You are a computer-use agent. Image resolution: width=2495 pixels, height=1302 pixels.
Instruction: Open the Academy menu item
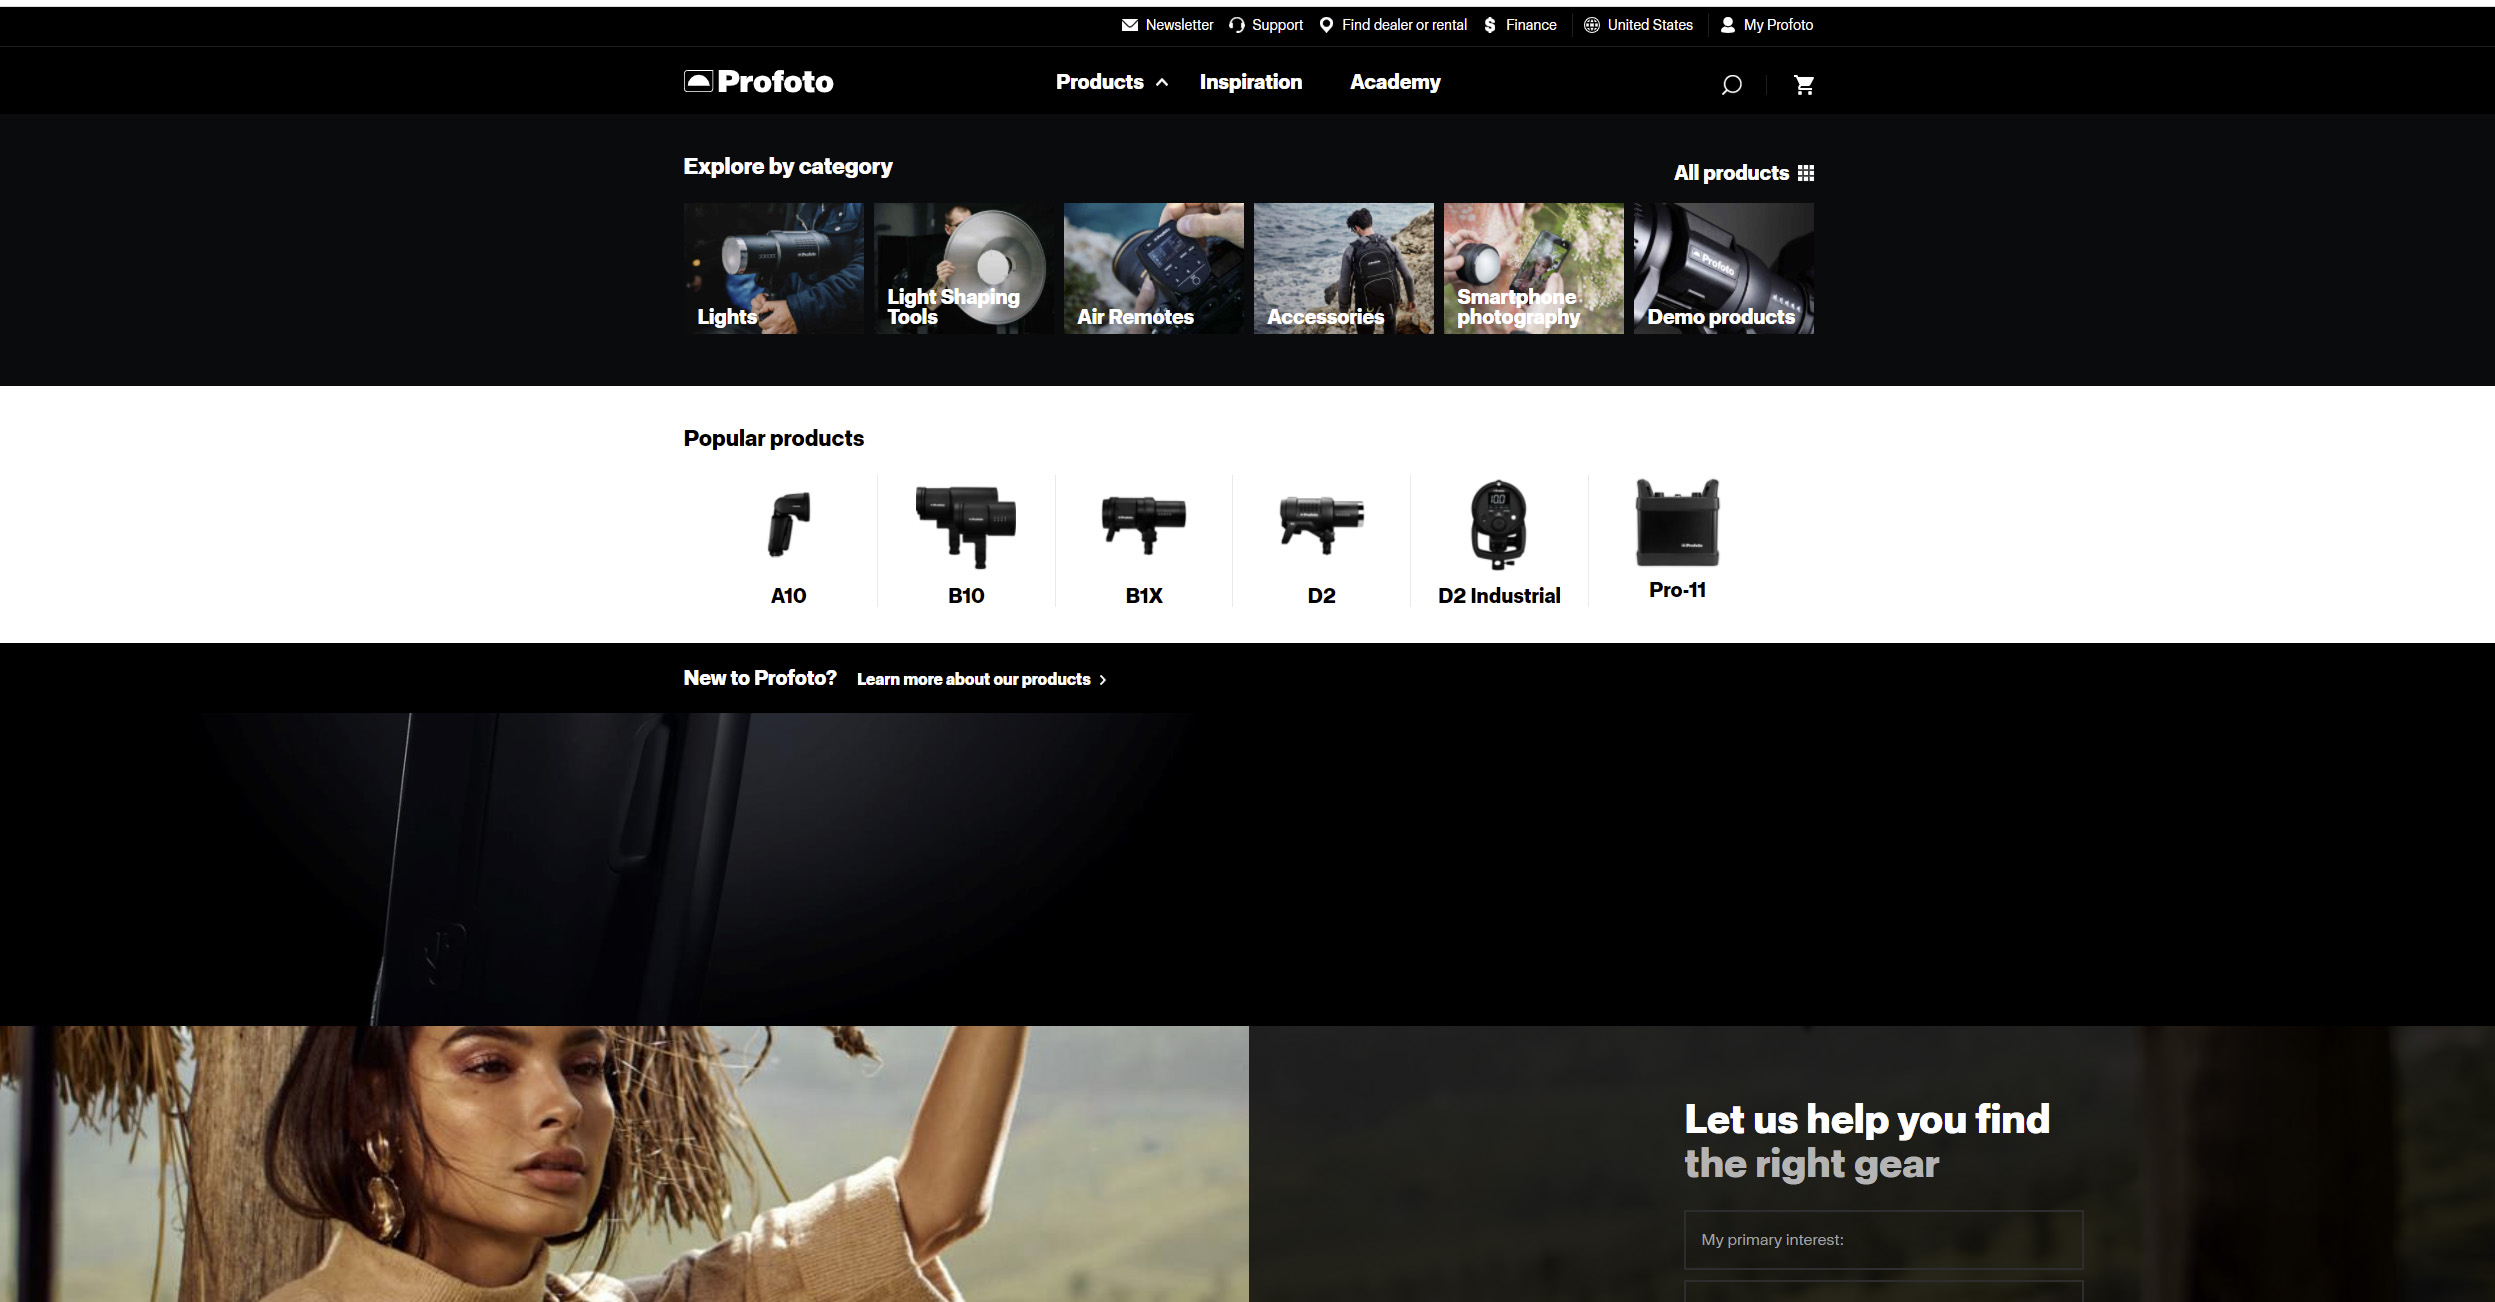click(1394, 81)
